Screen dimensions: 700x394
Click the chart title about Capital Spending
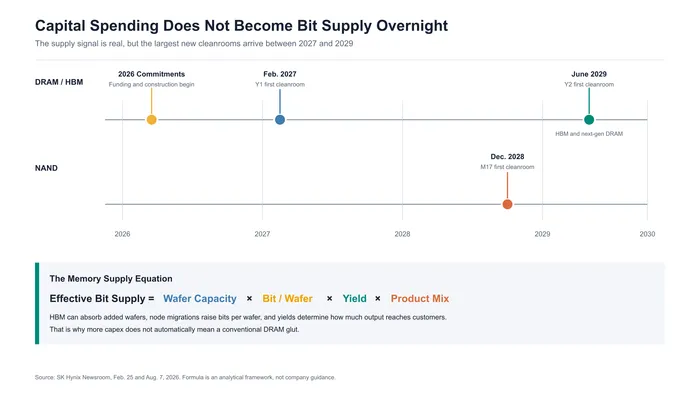click(x=242, y=25)
